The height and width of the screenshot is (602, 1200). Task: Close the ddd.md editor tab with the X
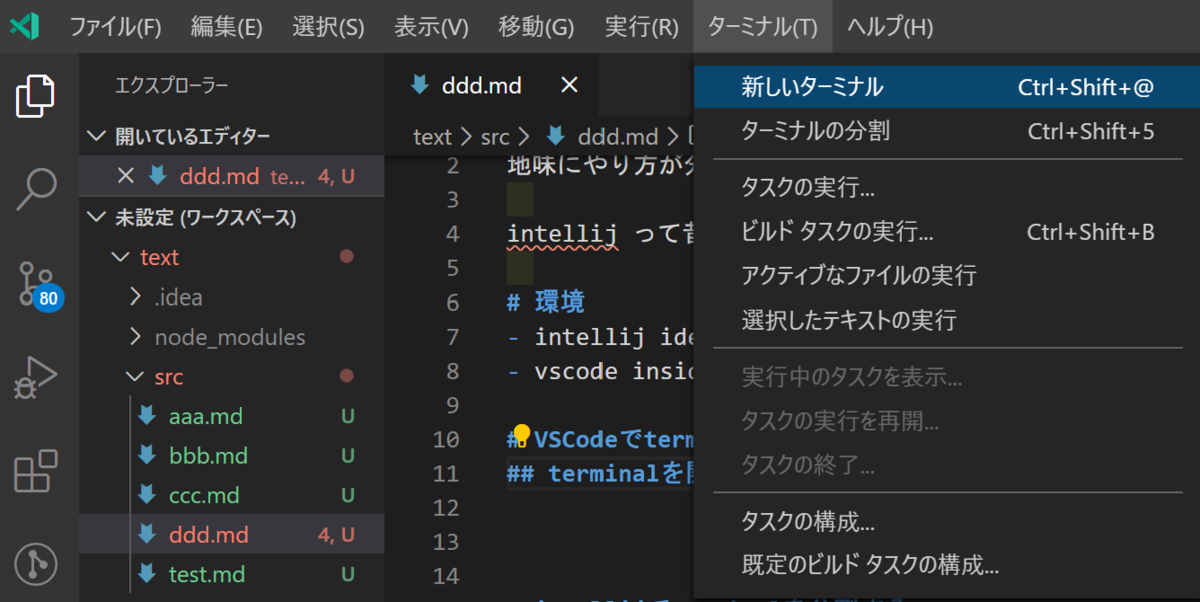pyautogui.click(x=568, y=85)
